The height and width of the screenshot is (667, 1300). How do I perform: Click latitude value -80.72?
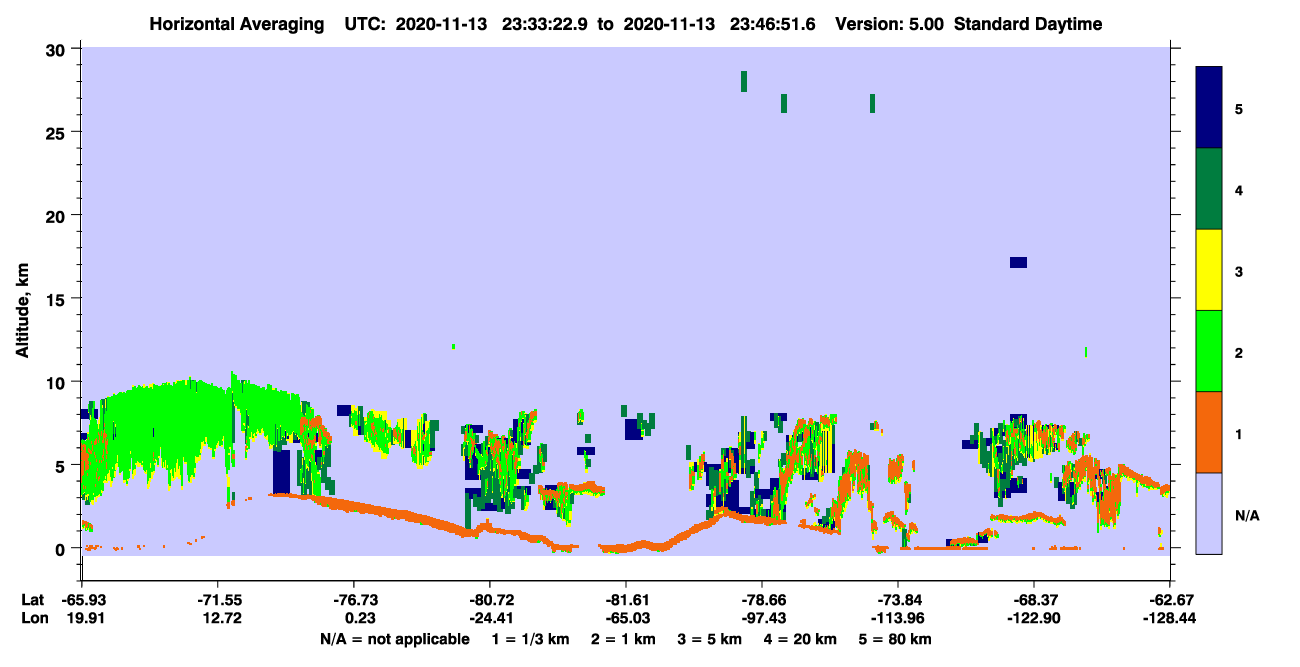490,599
